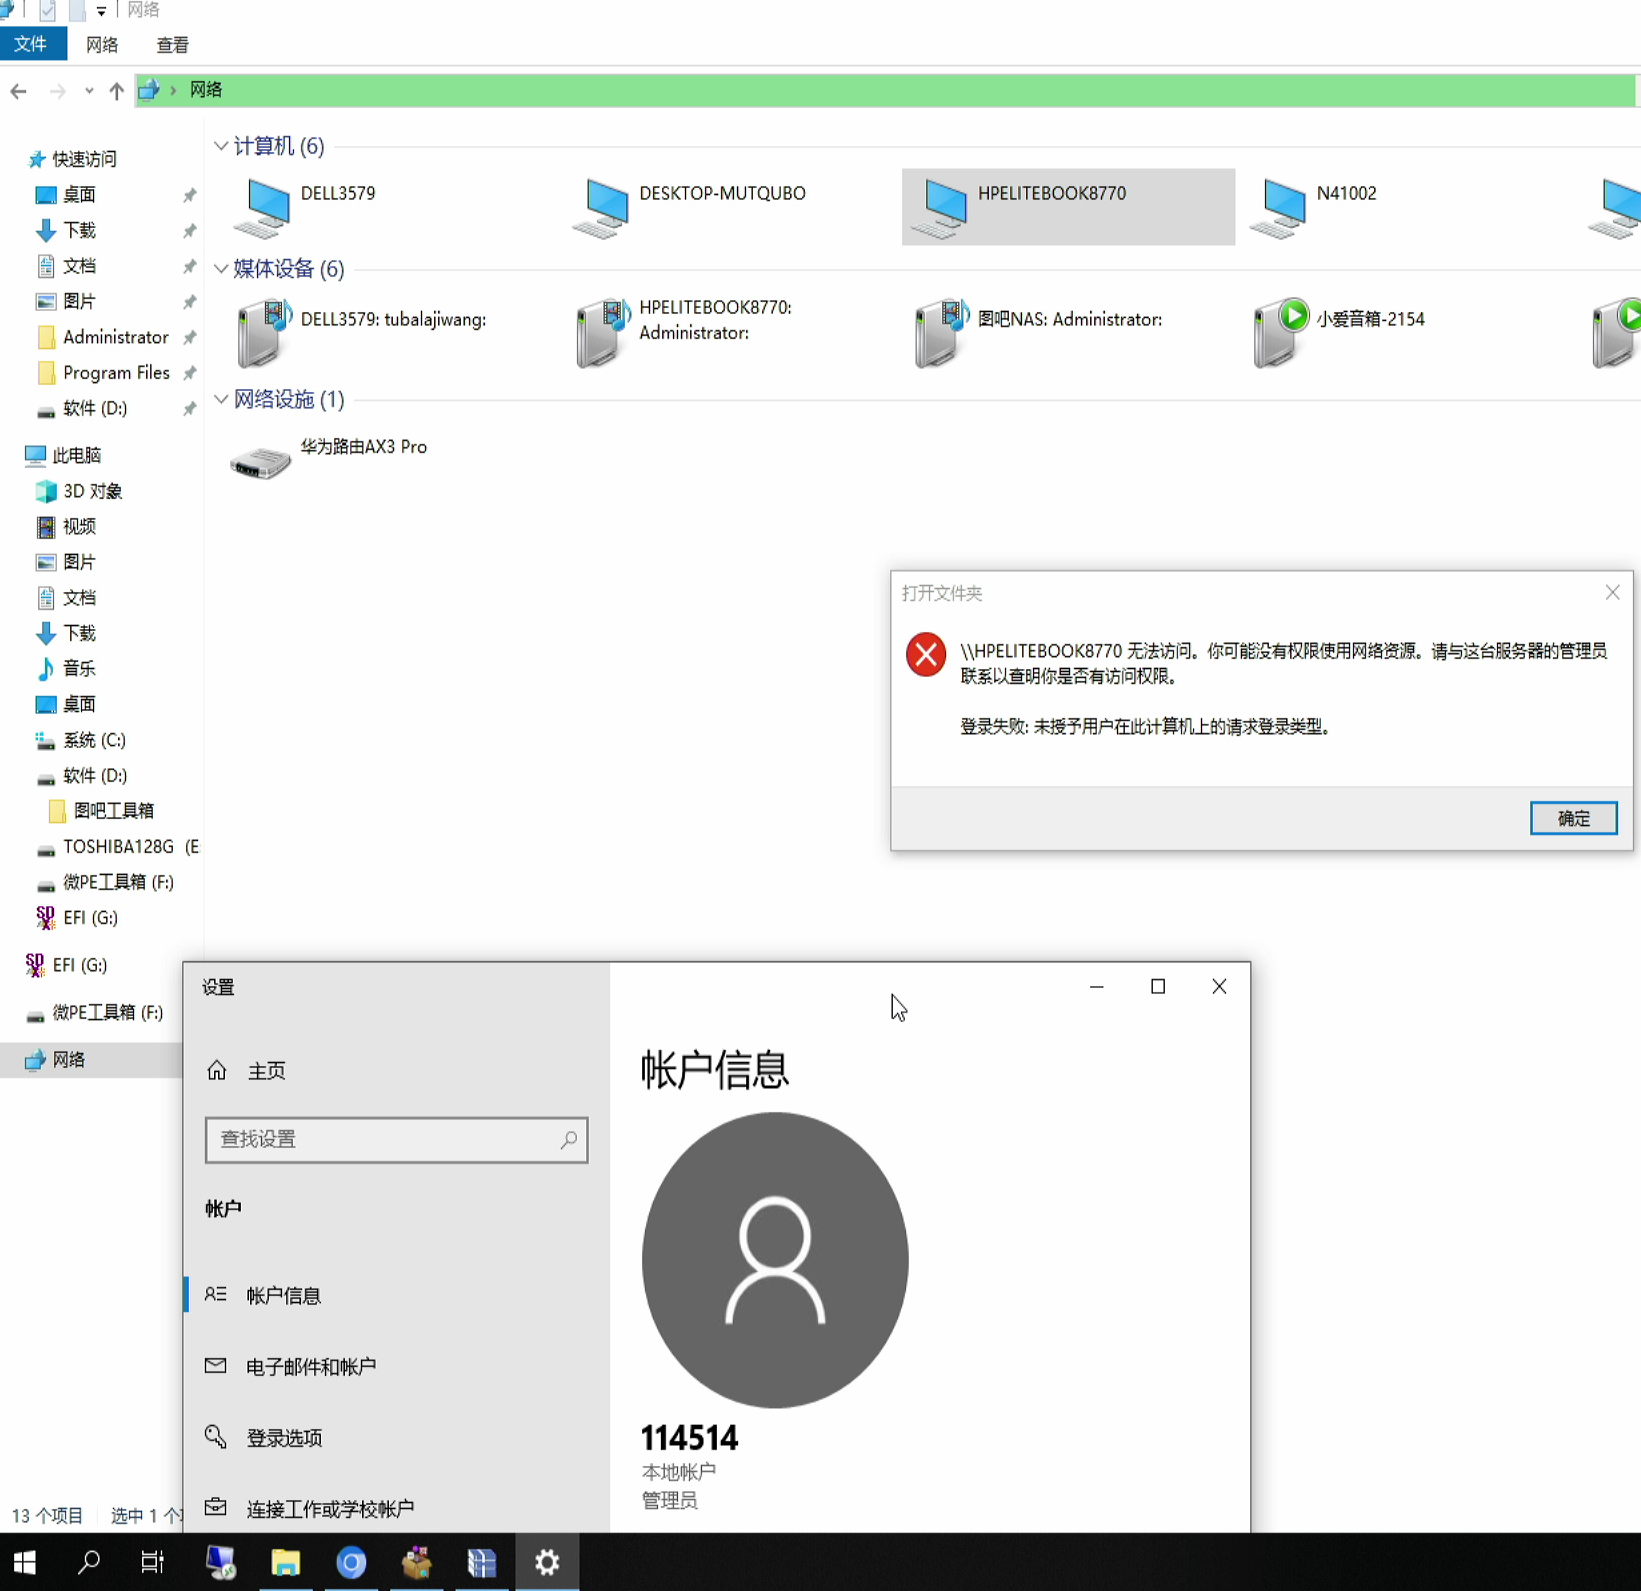This screenshot has height=1591, width=1641.
Task: Open the 文件 ribbon tab
Action: 31,44
